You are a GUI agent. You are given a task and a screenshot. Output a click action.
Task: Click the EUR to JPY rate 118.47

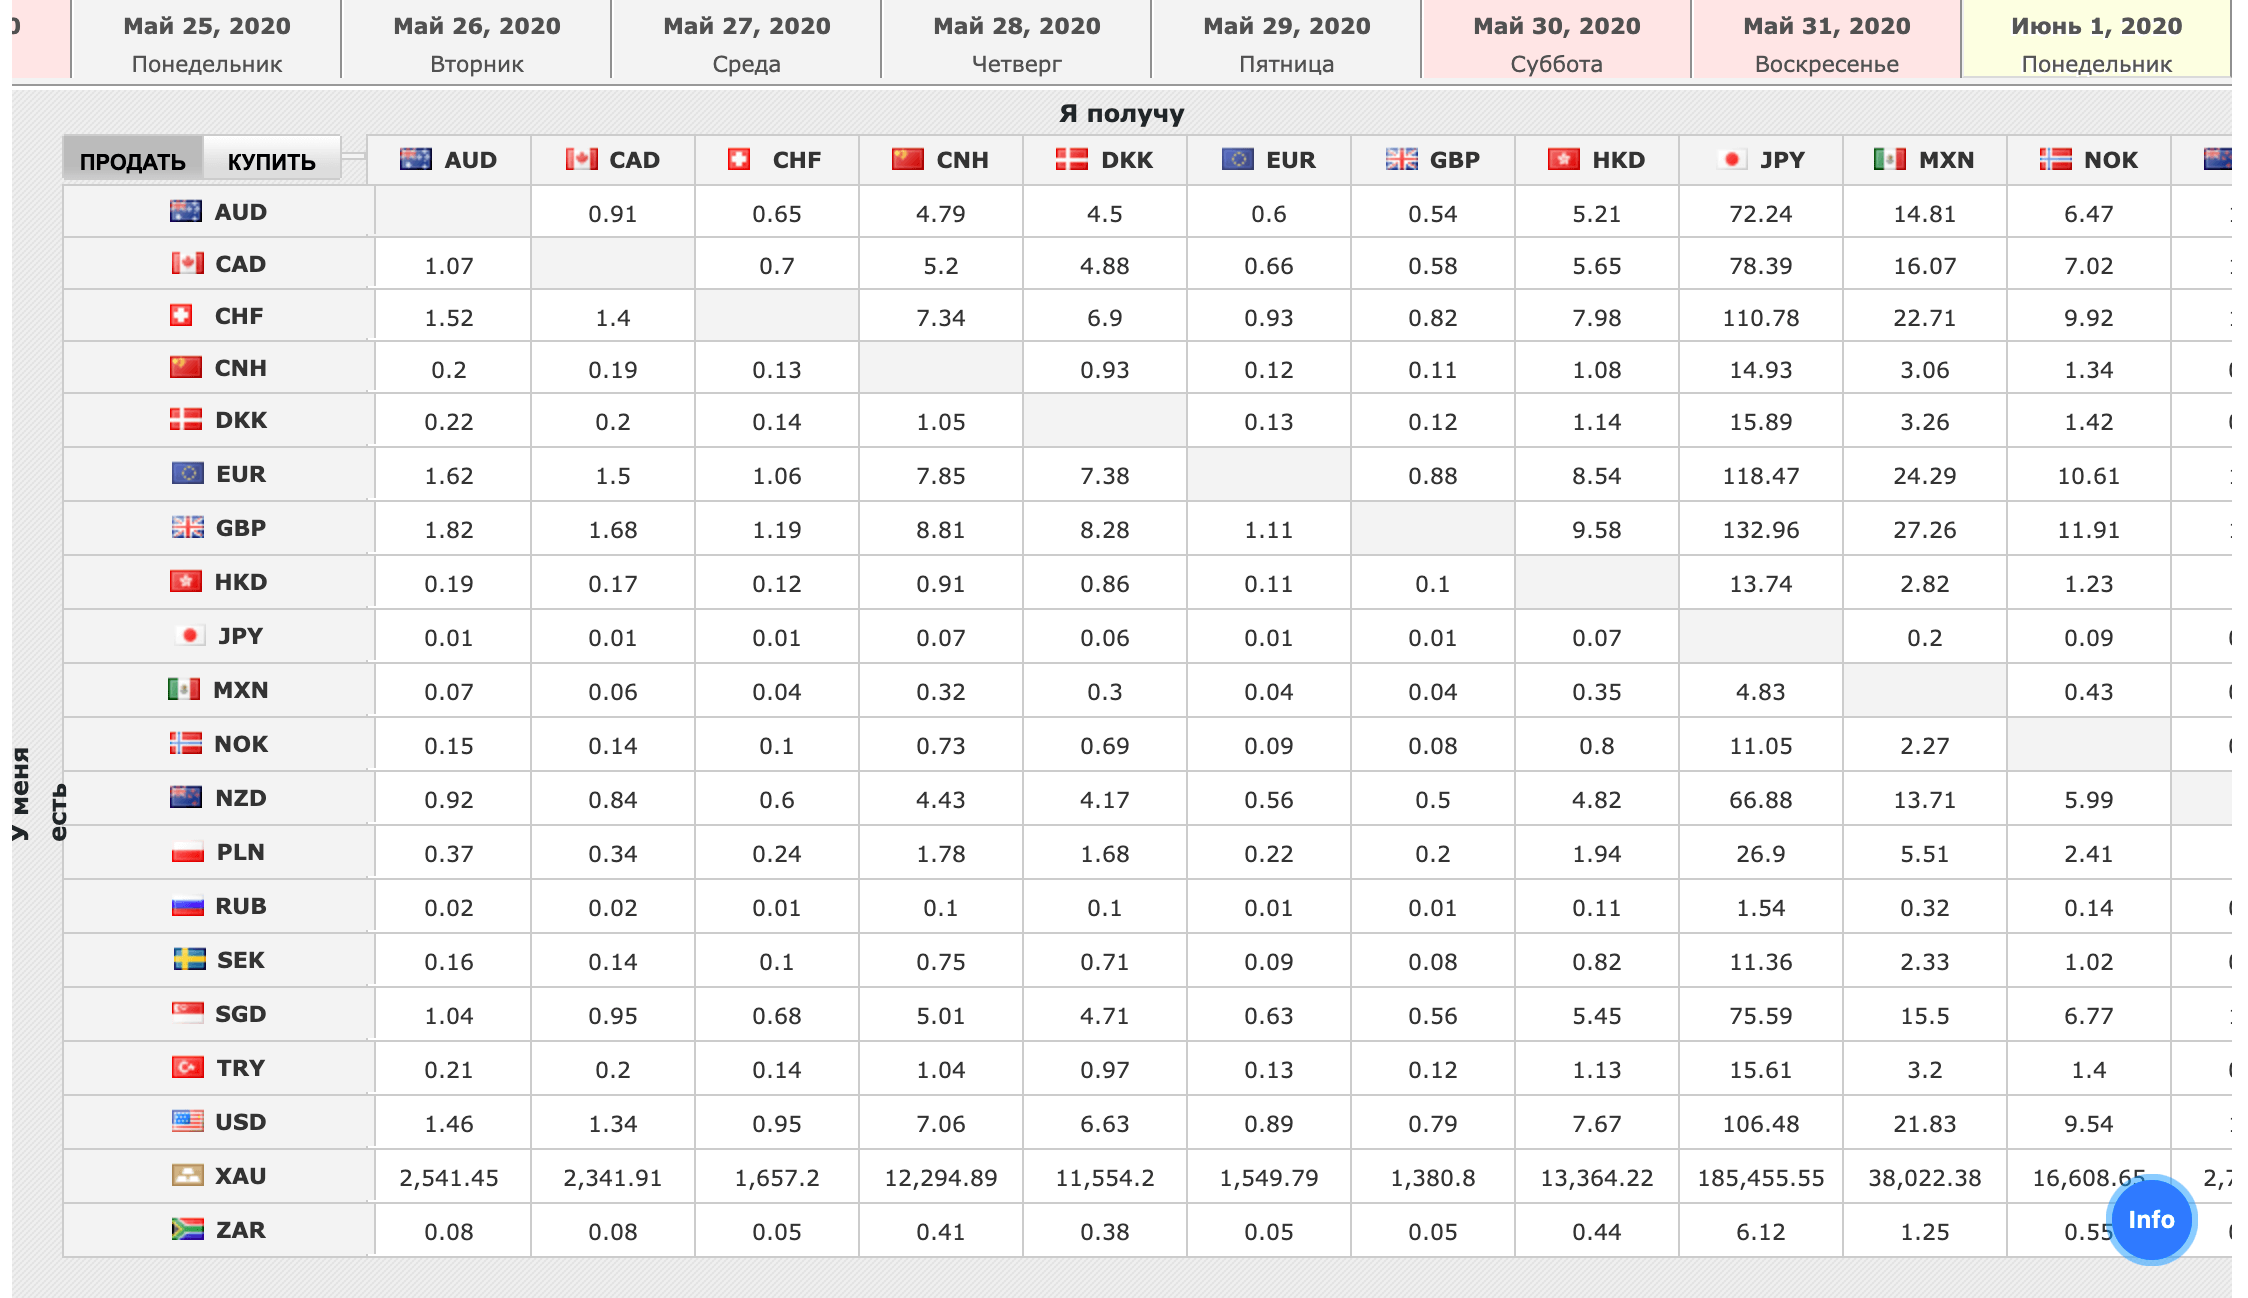point(1760,476)
